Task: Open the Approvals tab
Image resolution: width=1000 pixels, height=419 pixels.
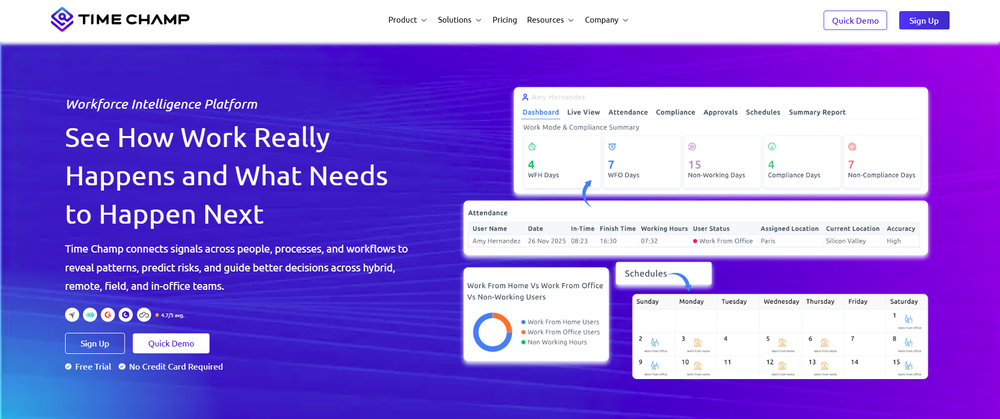Action: click(x=721, y=112)
